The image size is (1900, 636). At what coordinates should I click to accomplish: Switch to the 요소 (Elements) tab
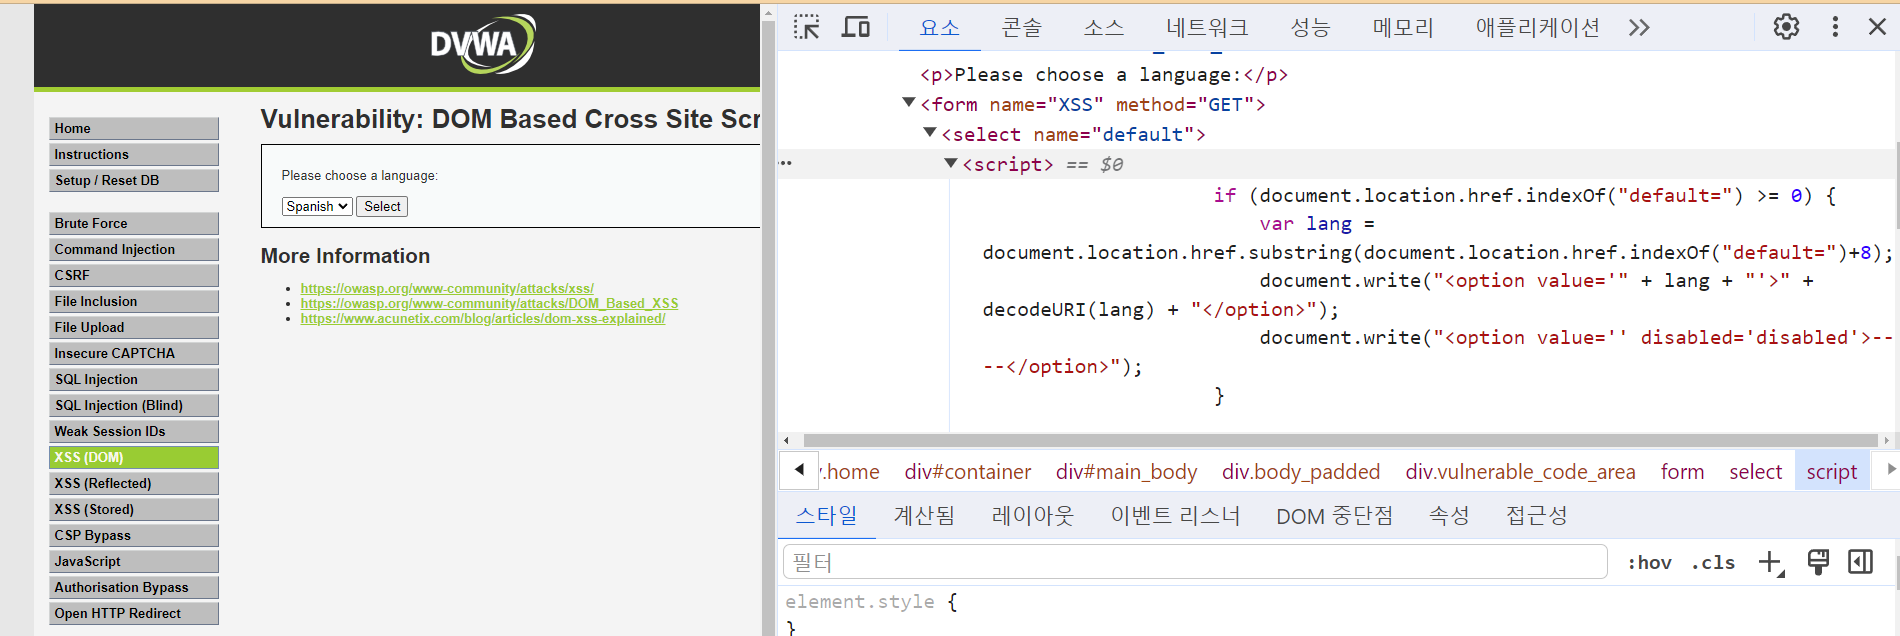pyautogui.click(x=939, y=27)
